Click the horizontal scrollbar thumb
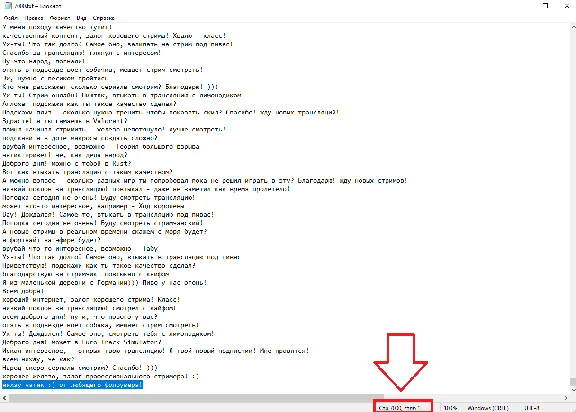This screenshot has width=576, height=412. [x=197, y=398]
